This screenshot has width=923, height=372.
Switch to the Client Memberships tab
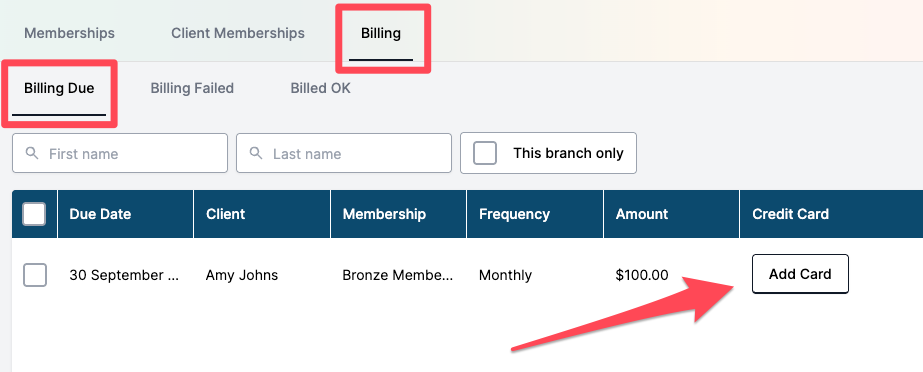[238, 33]
